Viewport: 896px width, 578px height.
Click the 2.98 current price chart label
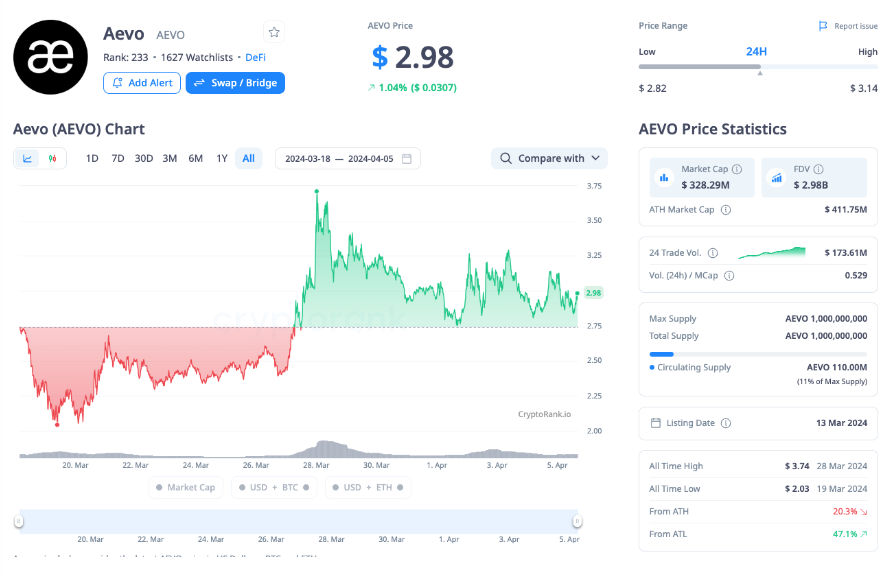pos(594,293)
